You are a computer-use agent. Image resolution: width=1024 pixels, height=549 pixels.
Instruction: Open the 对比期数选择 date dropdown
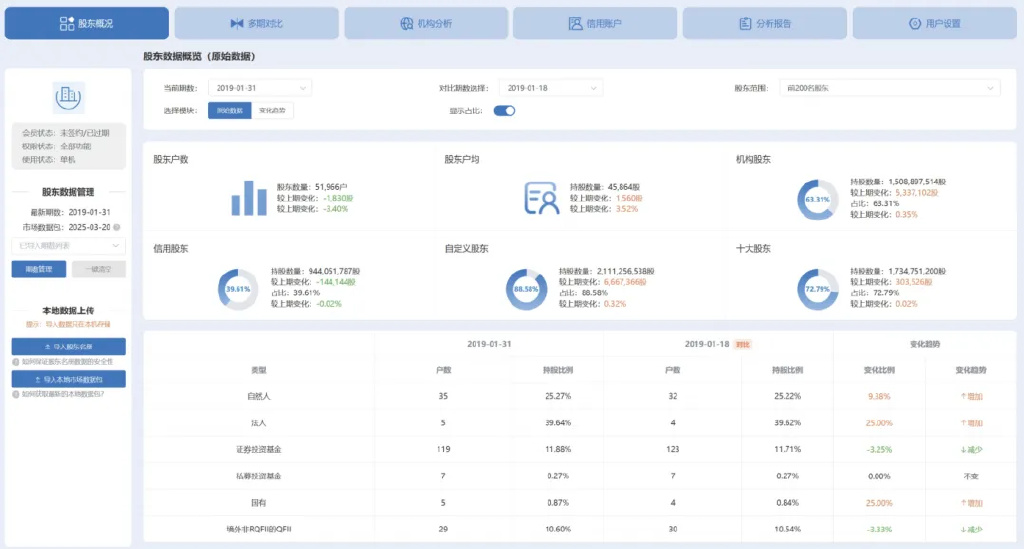(550, 88)
